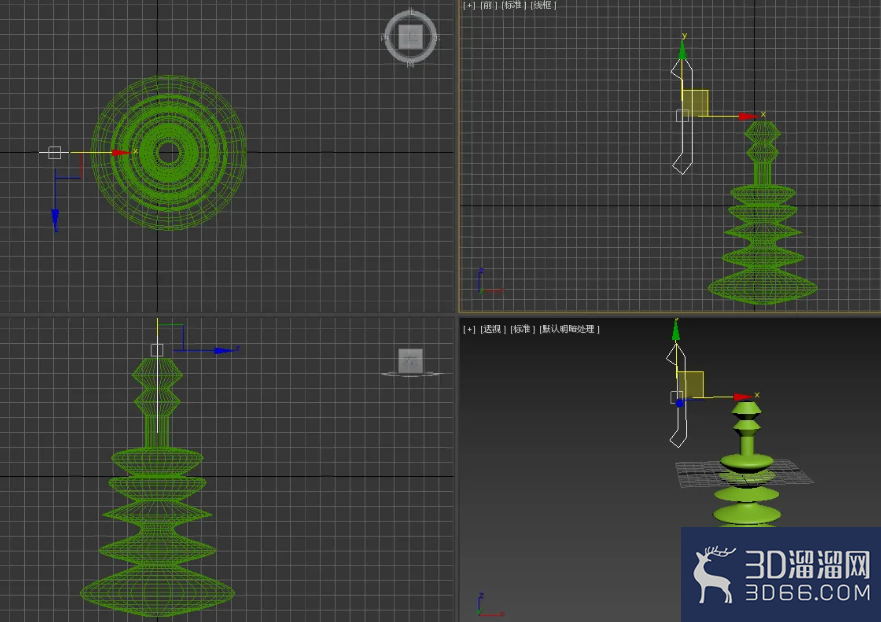881x622 pixels.
Task: Click the green Y axis arrow in perspective viewport
Action: pyautogui.click(x=676, y=331)
